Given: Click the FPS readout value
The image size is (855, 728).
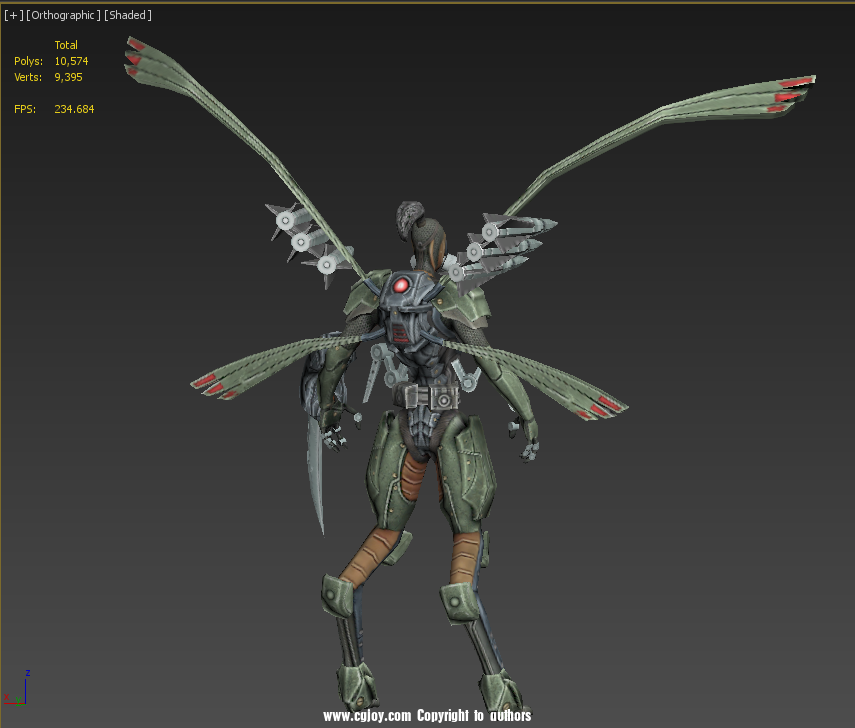Looking at the screenshot, I should pyautogui.click(x=73, y=109).
